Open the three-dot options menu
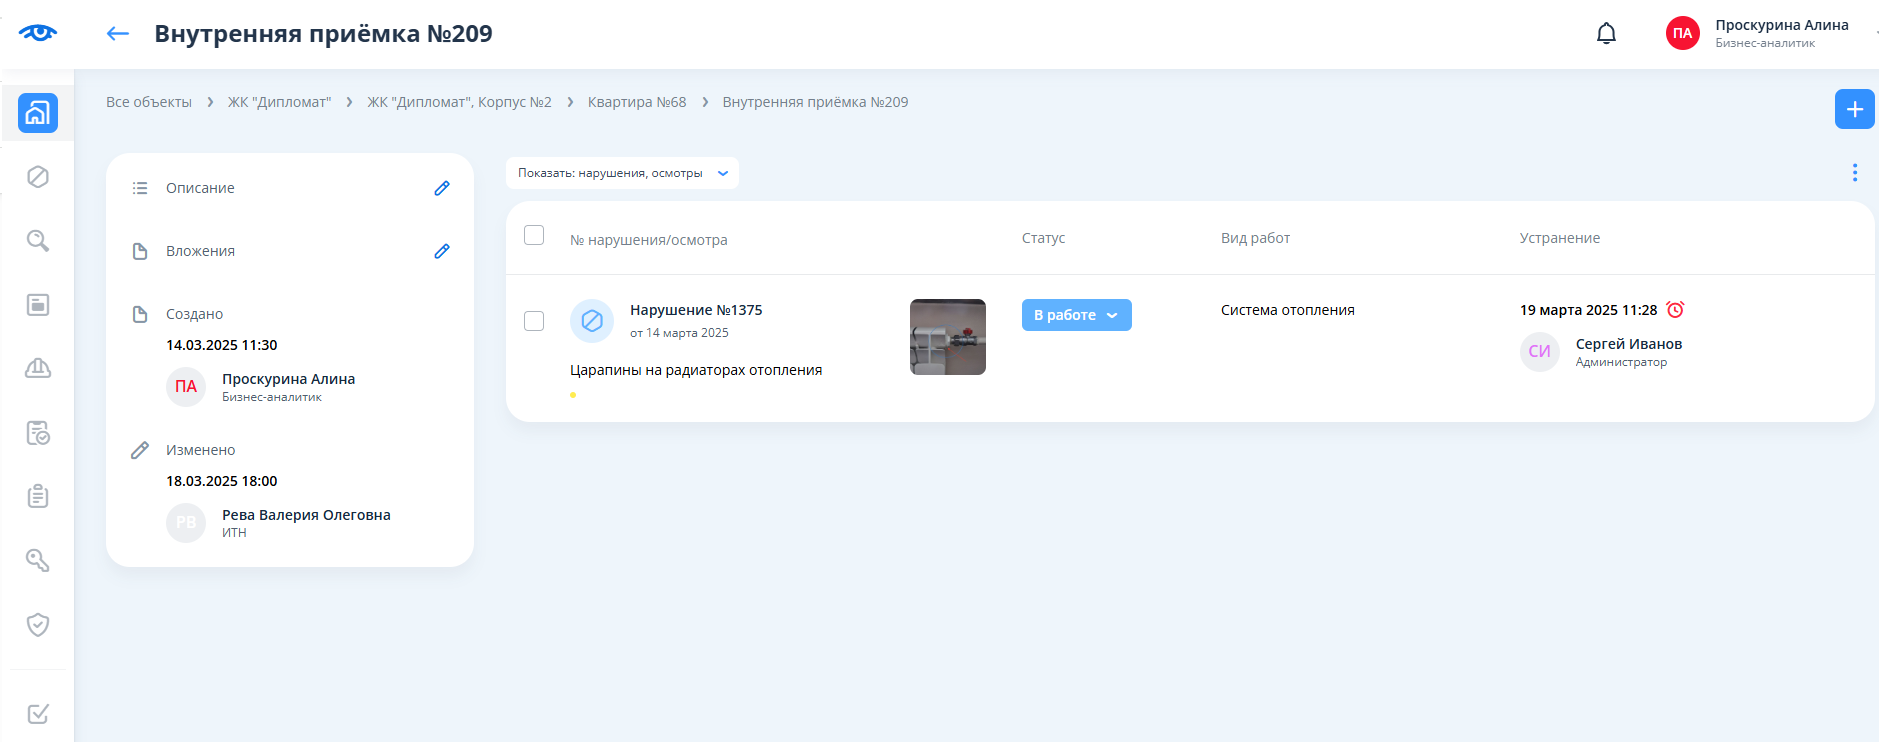 [1854, 173]
